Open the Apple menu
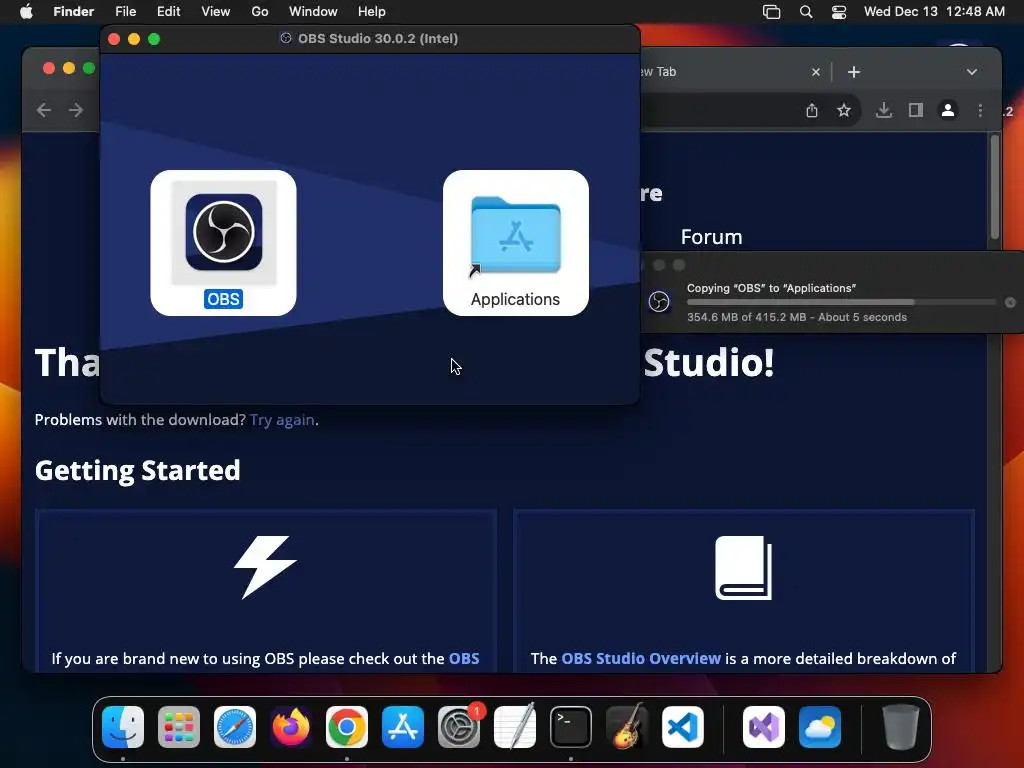This screenshot has height=768, width=1024. click(x=26, y=12)
